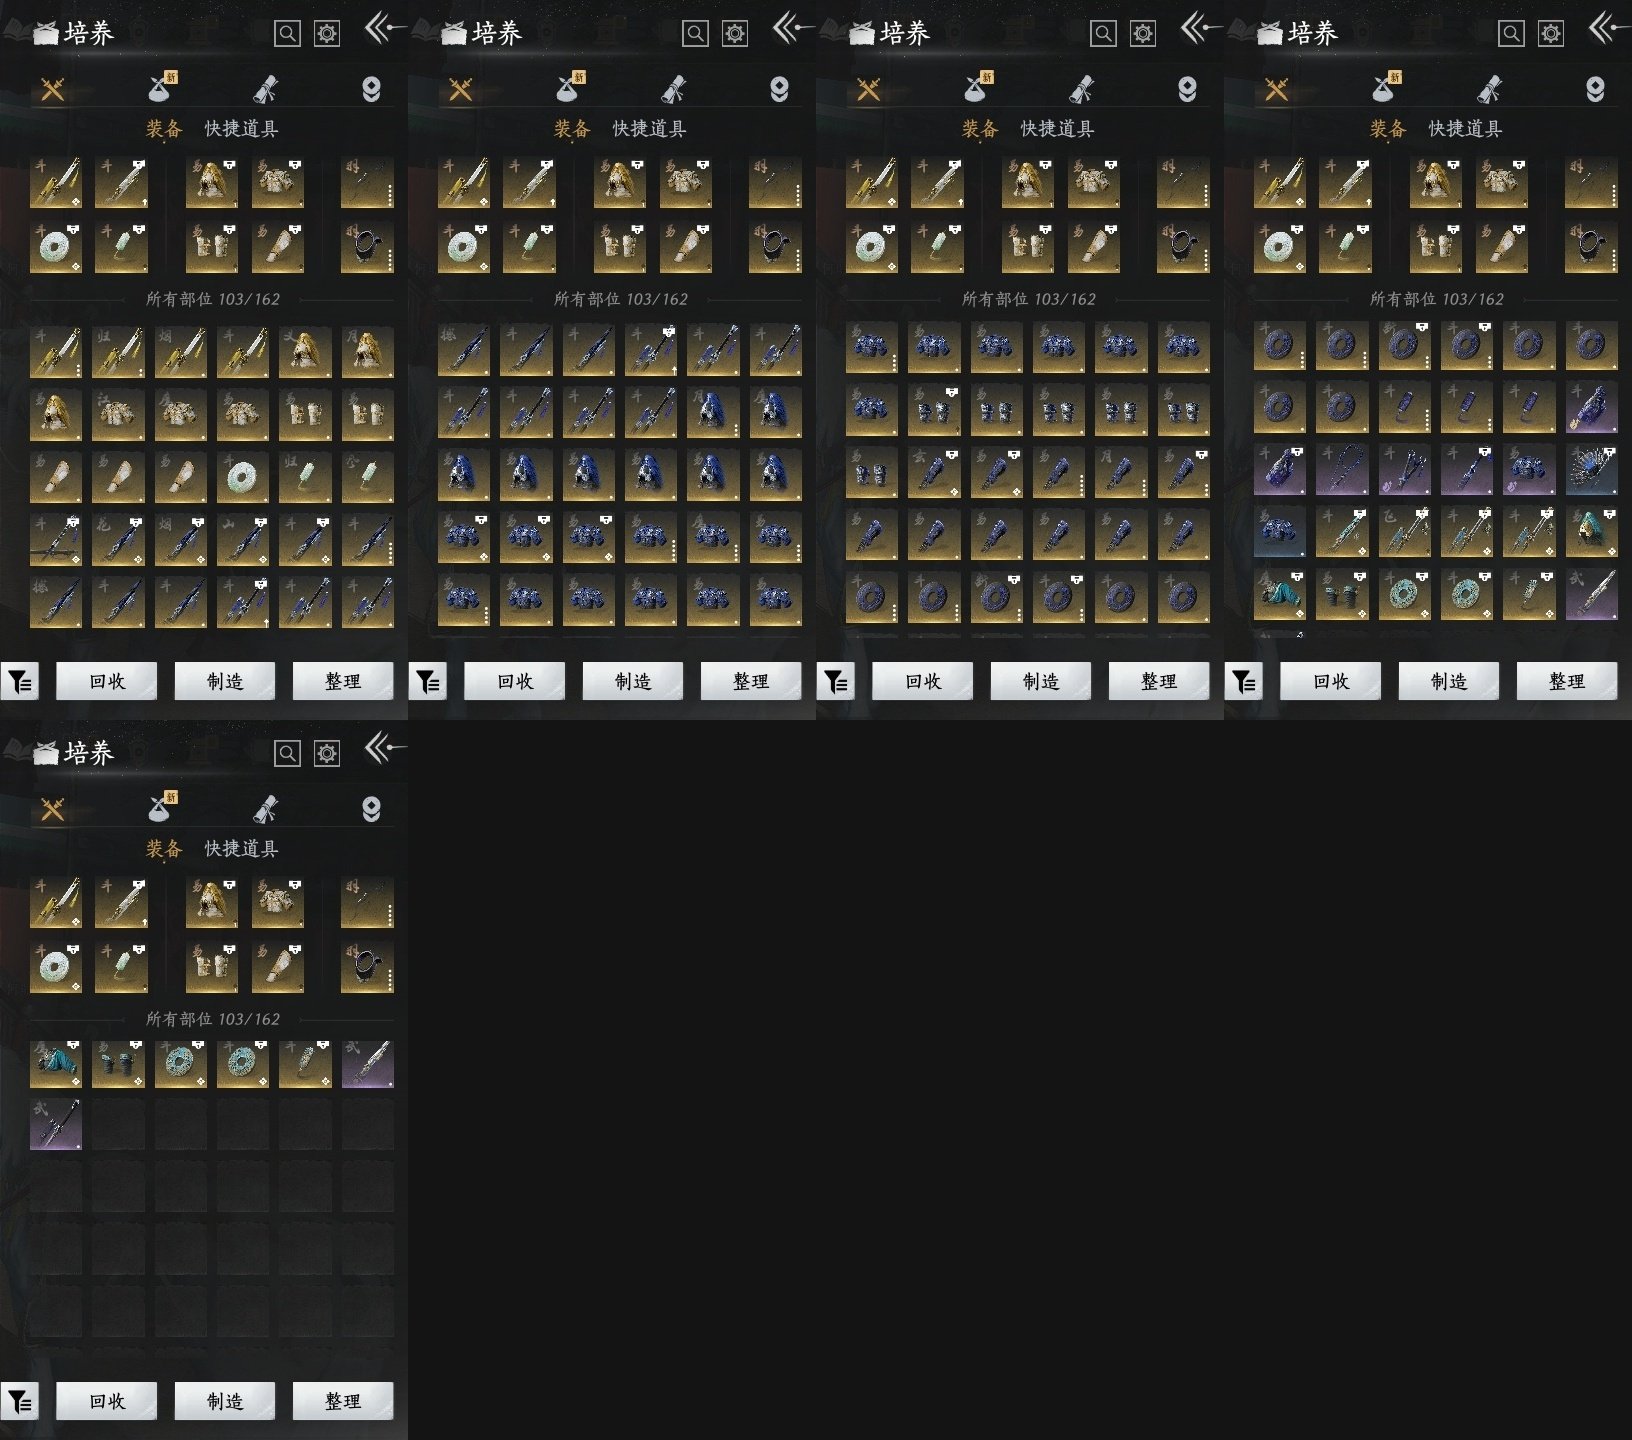Open search in the panel with empty slots

click(287, 753)
